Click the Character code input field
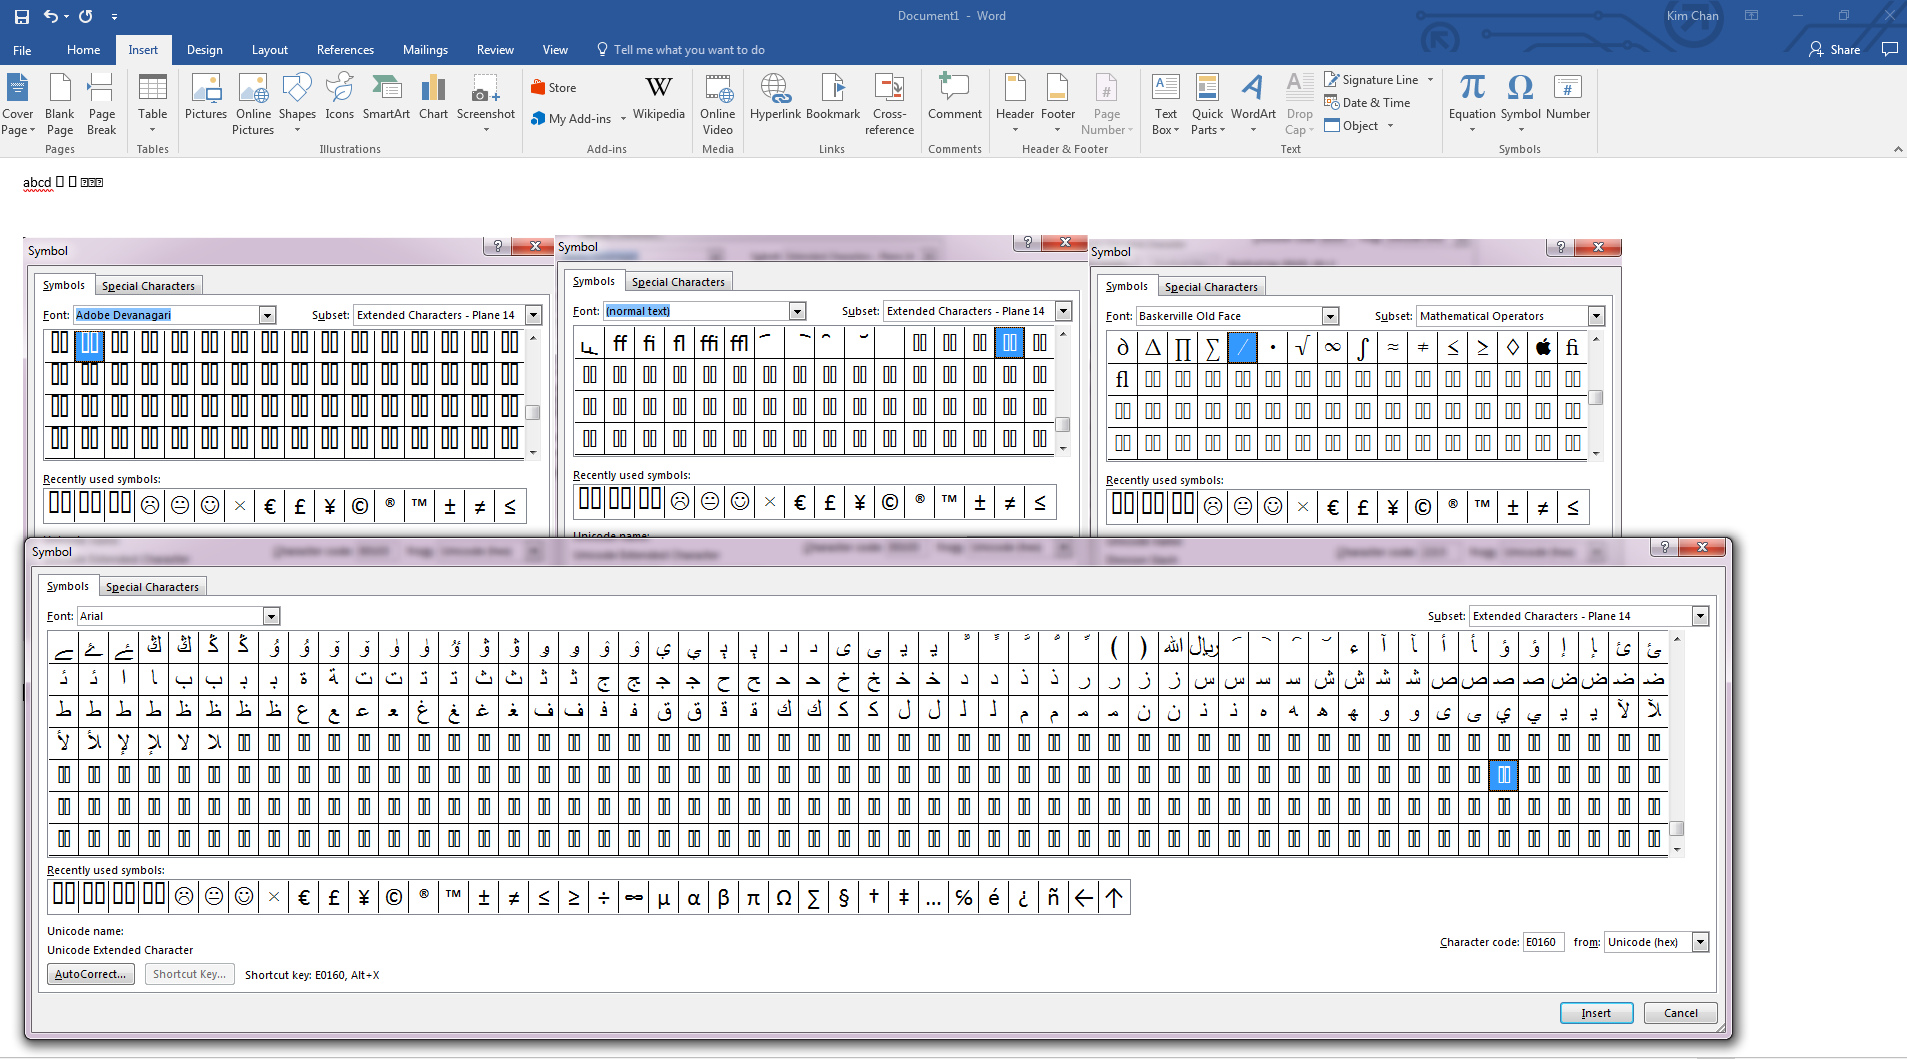This screenshot has height=1059, width=1907. pyautogui.click(x=1543, y=942)
